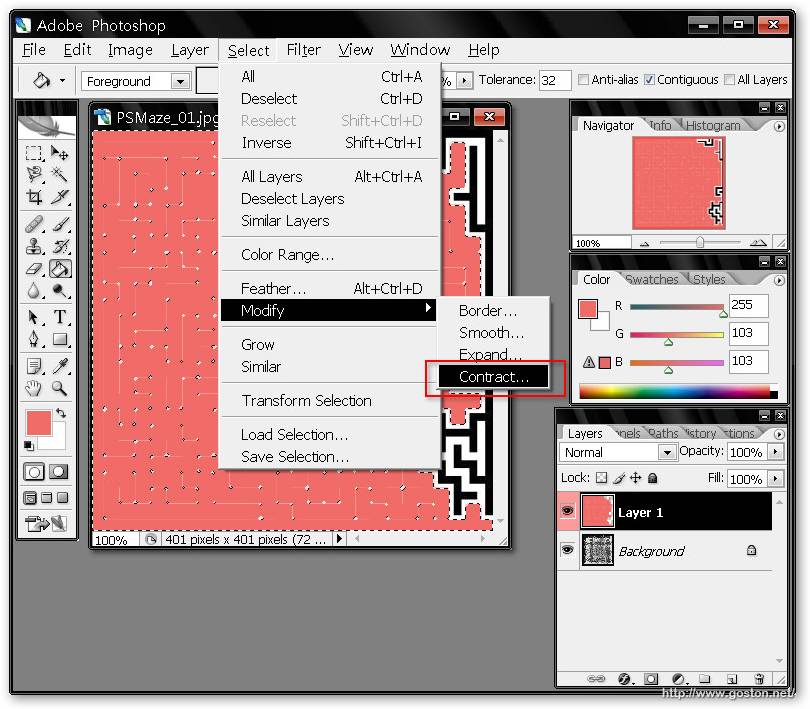Image resolution: width=810 pixels, height=709 pixels.
Task: Open the Normal blend mode dropdown
Action: click(x=667, y=453)
